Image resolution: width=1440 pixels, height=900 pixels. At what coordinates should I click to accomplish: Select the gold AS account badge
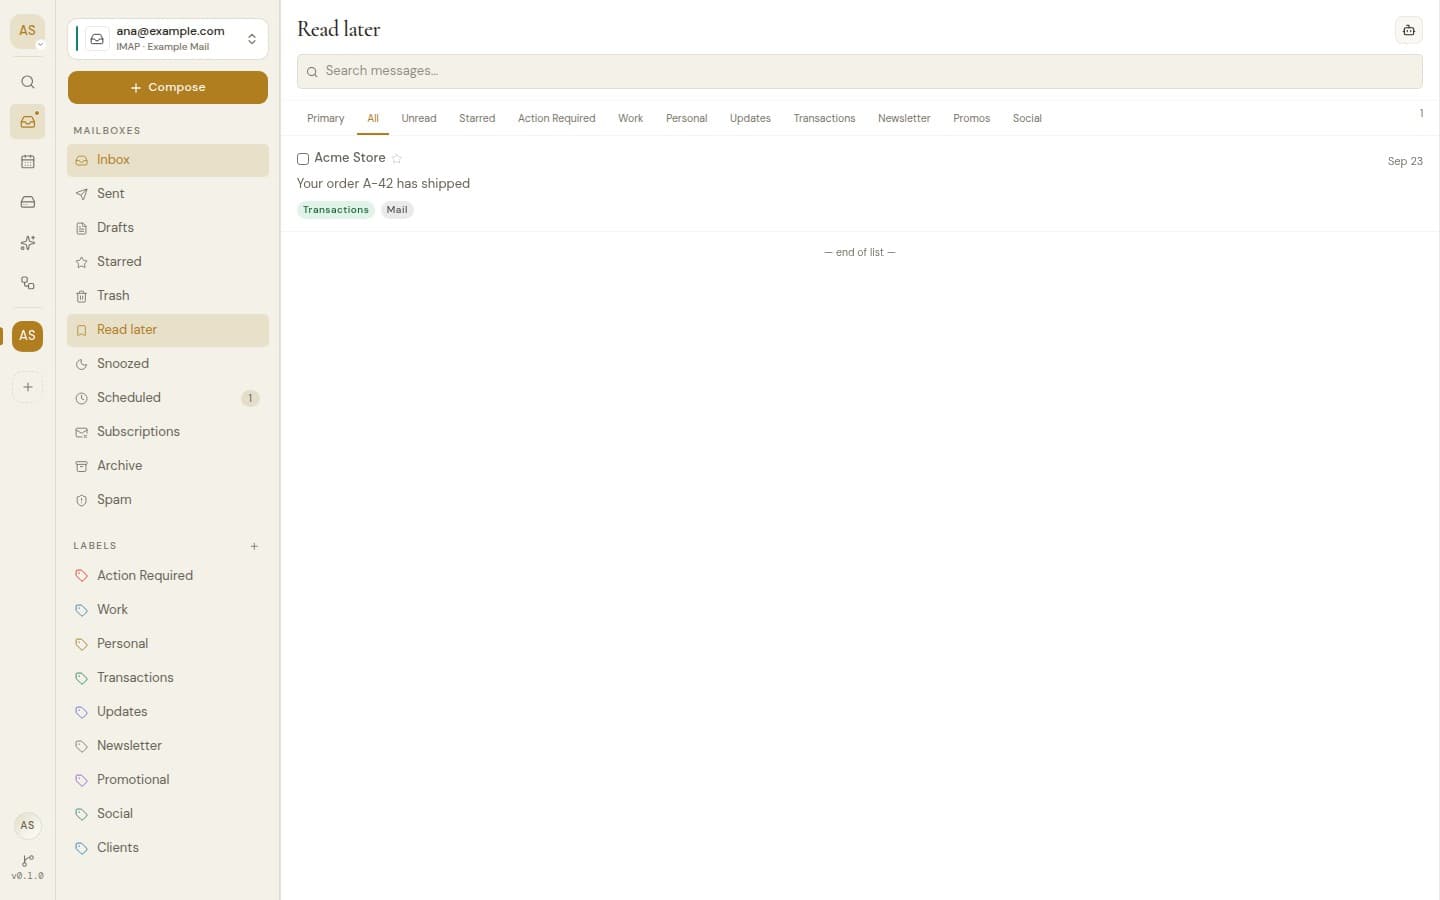(28, 336)
